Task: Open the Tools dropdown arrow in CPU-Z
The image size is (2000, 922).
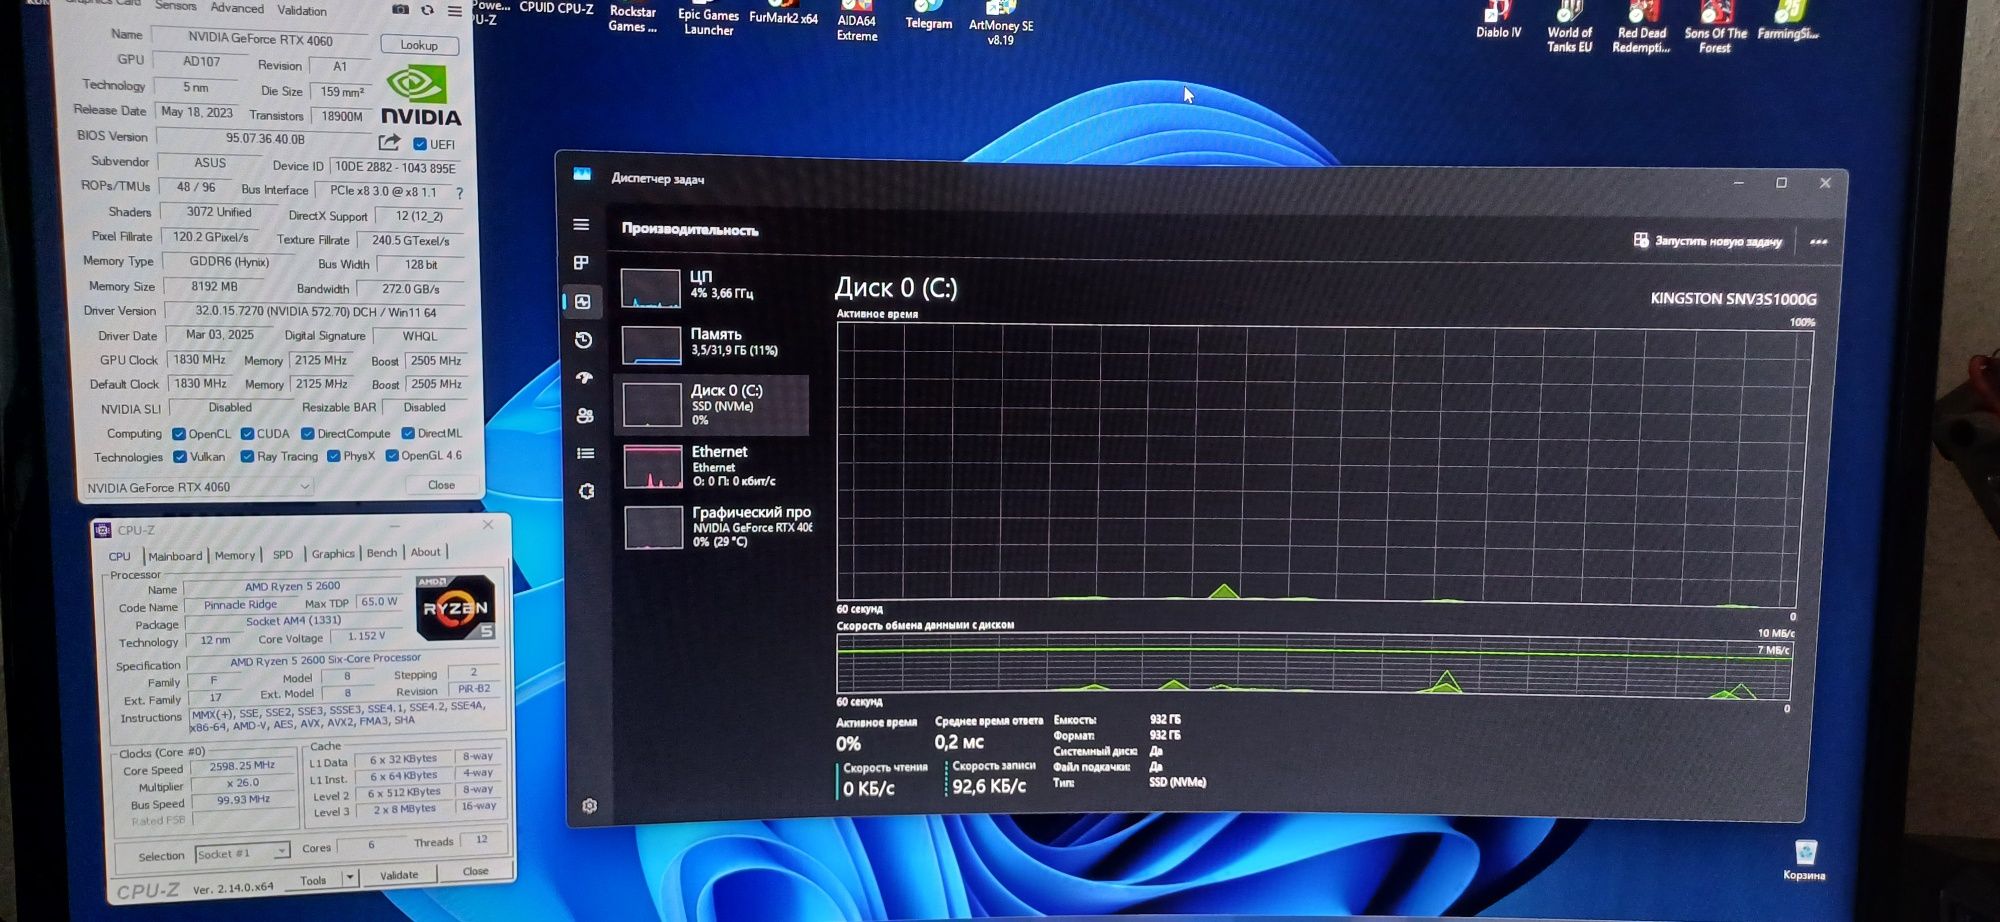Action: (349, 878)
